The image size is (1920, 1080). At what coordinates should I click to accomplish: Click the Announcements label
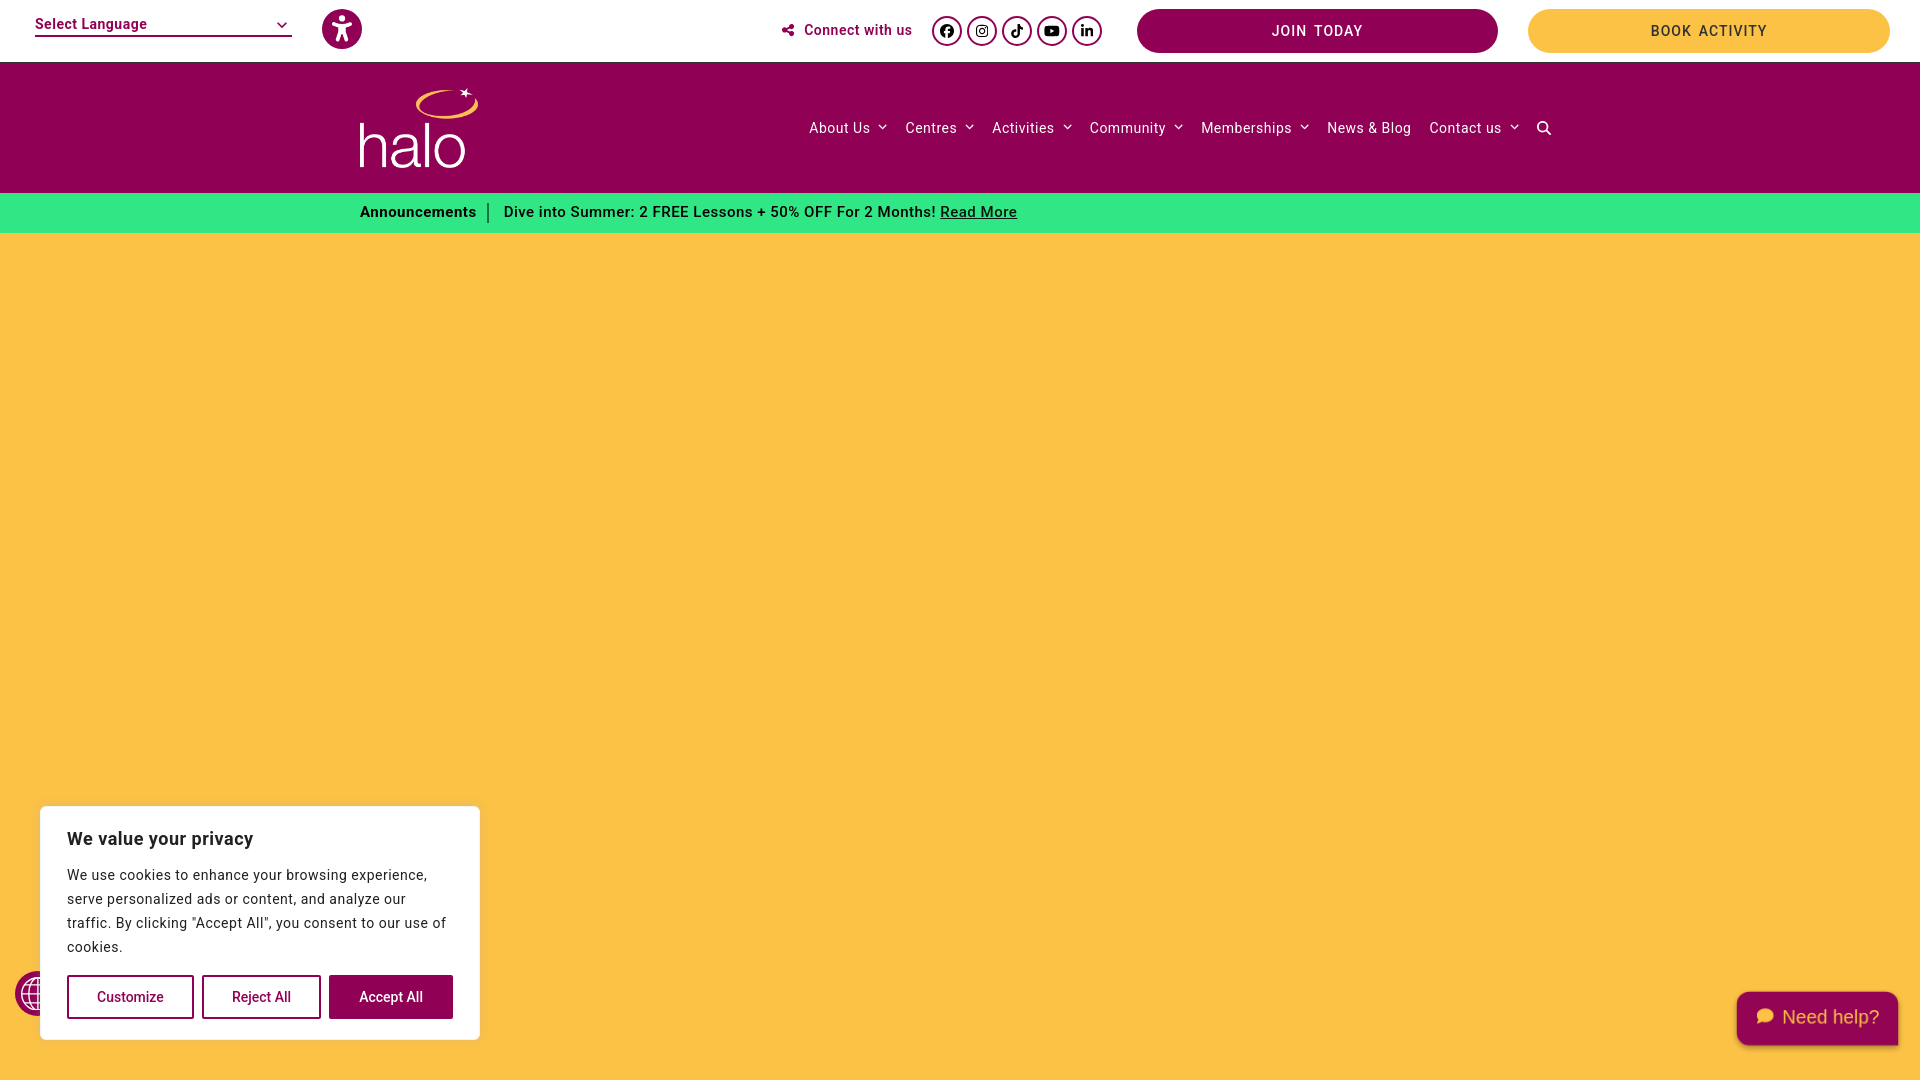tap(418, 212)
